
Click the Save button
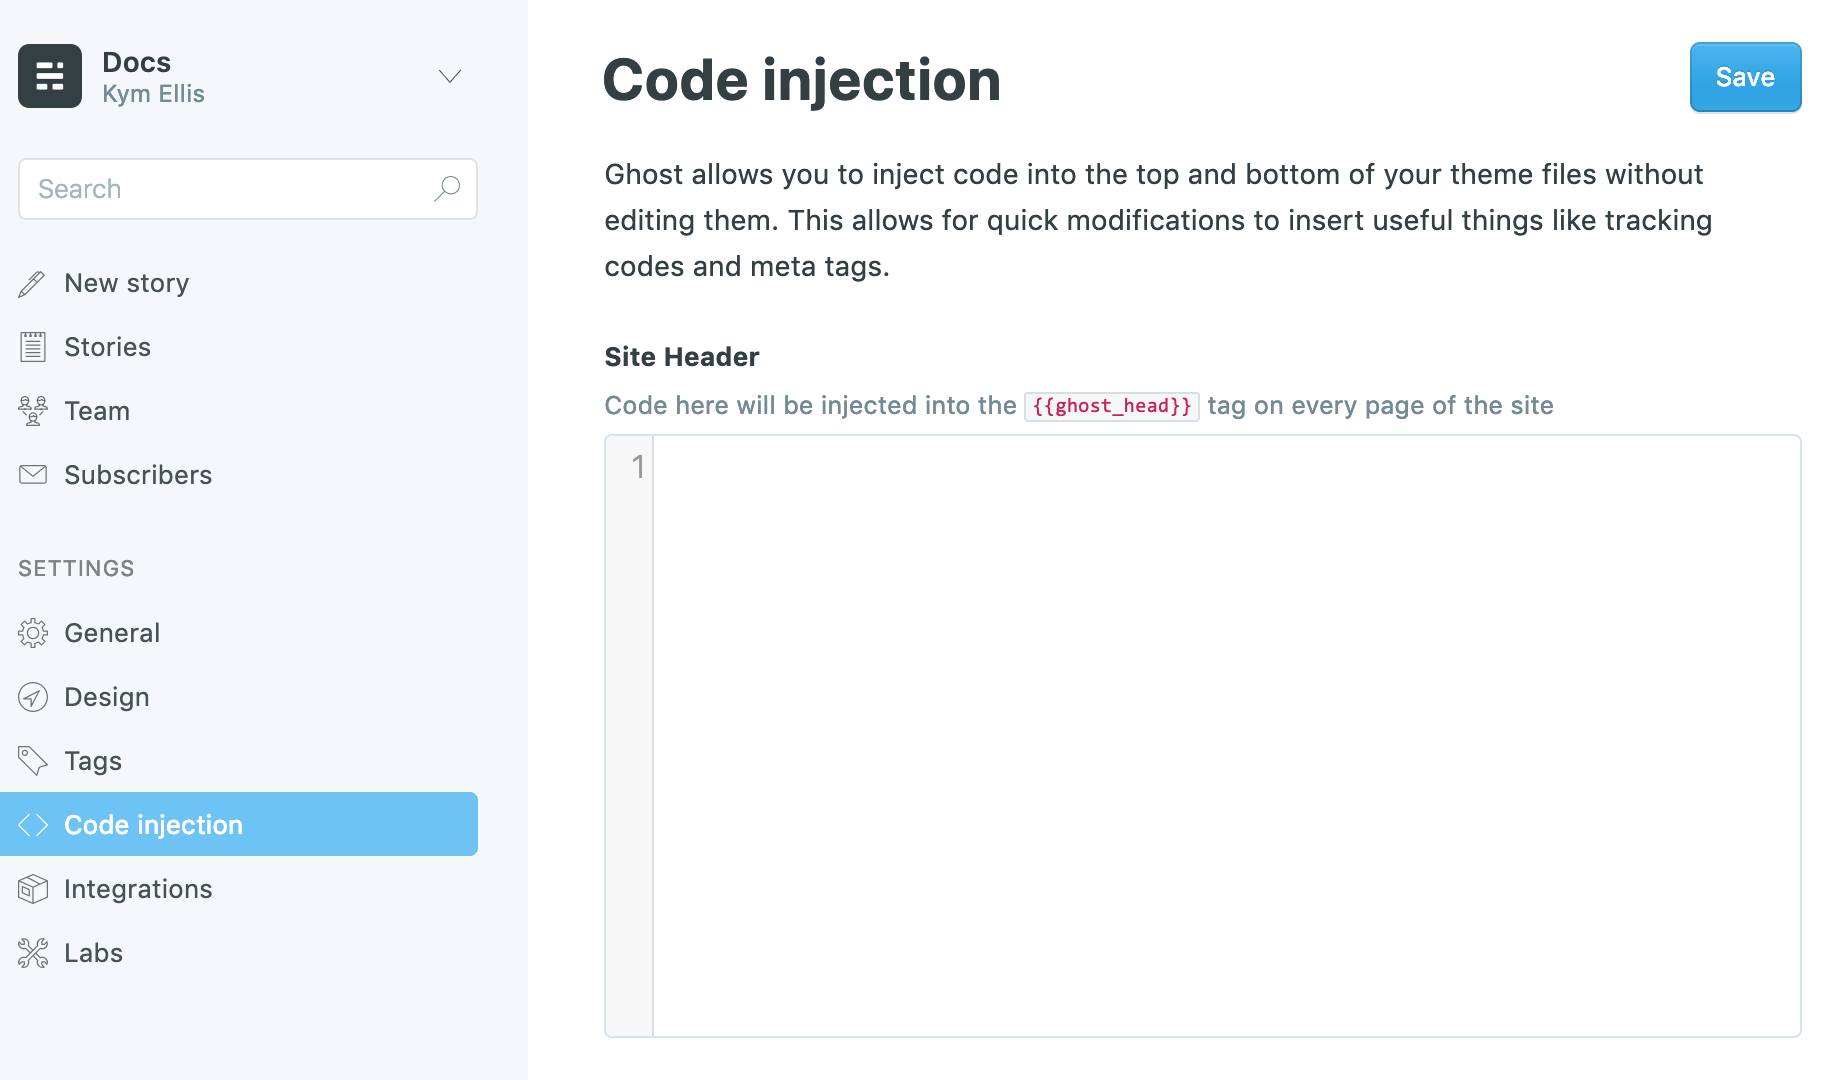click(x=1744, y=77)
